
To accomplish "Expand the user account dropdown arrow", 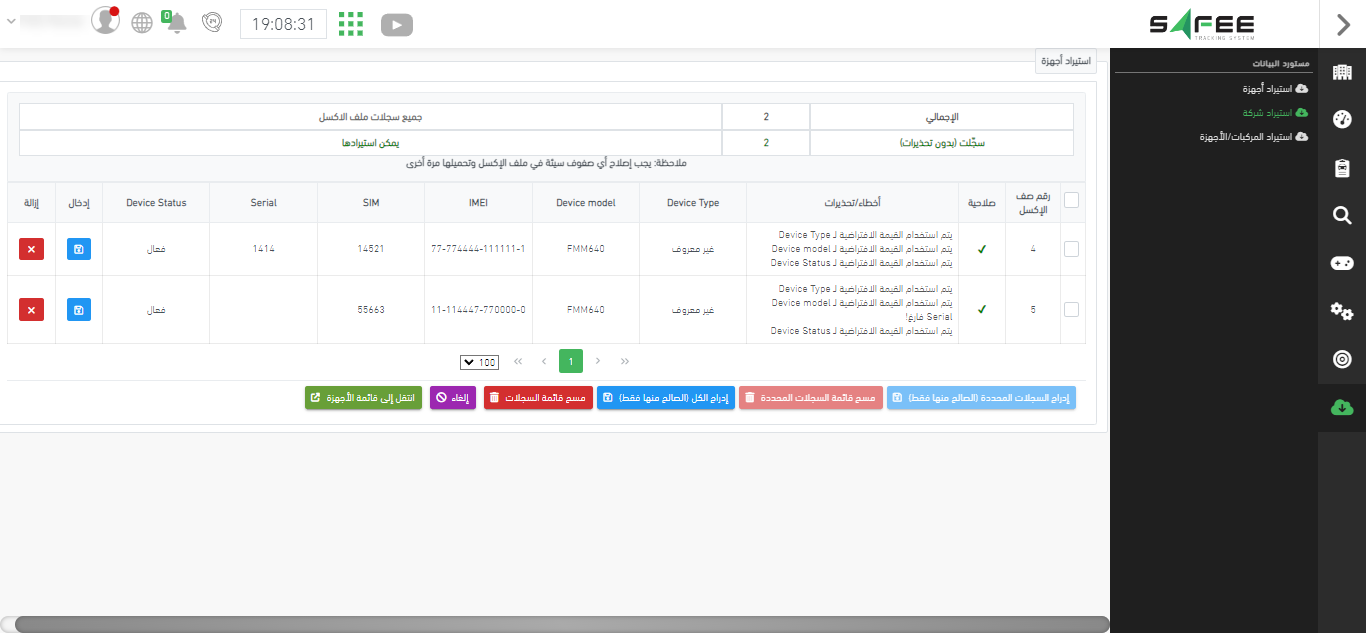I will click(x=11, y=21).
